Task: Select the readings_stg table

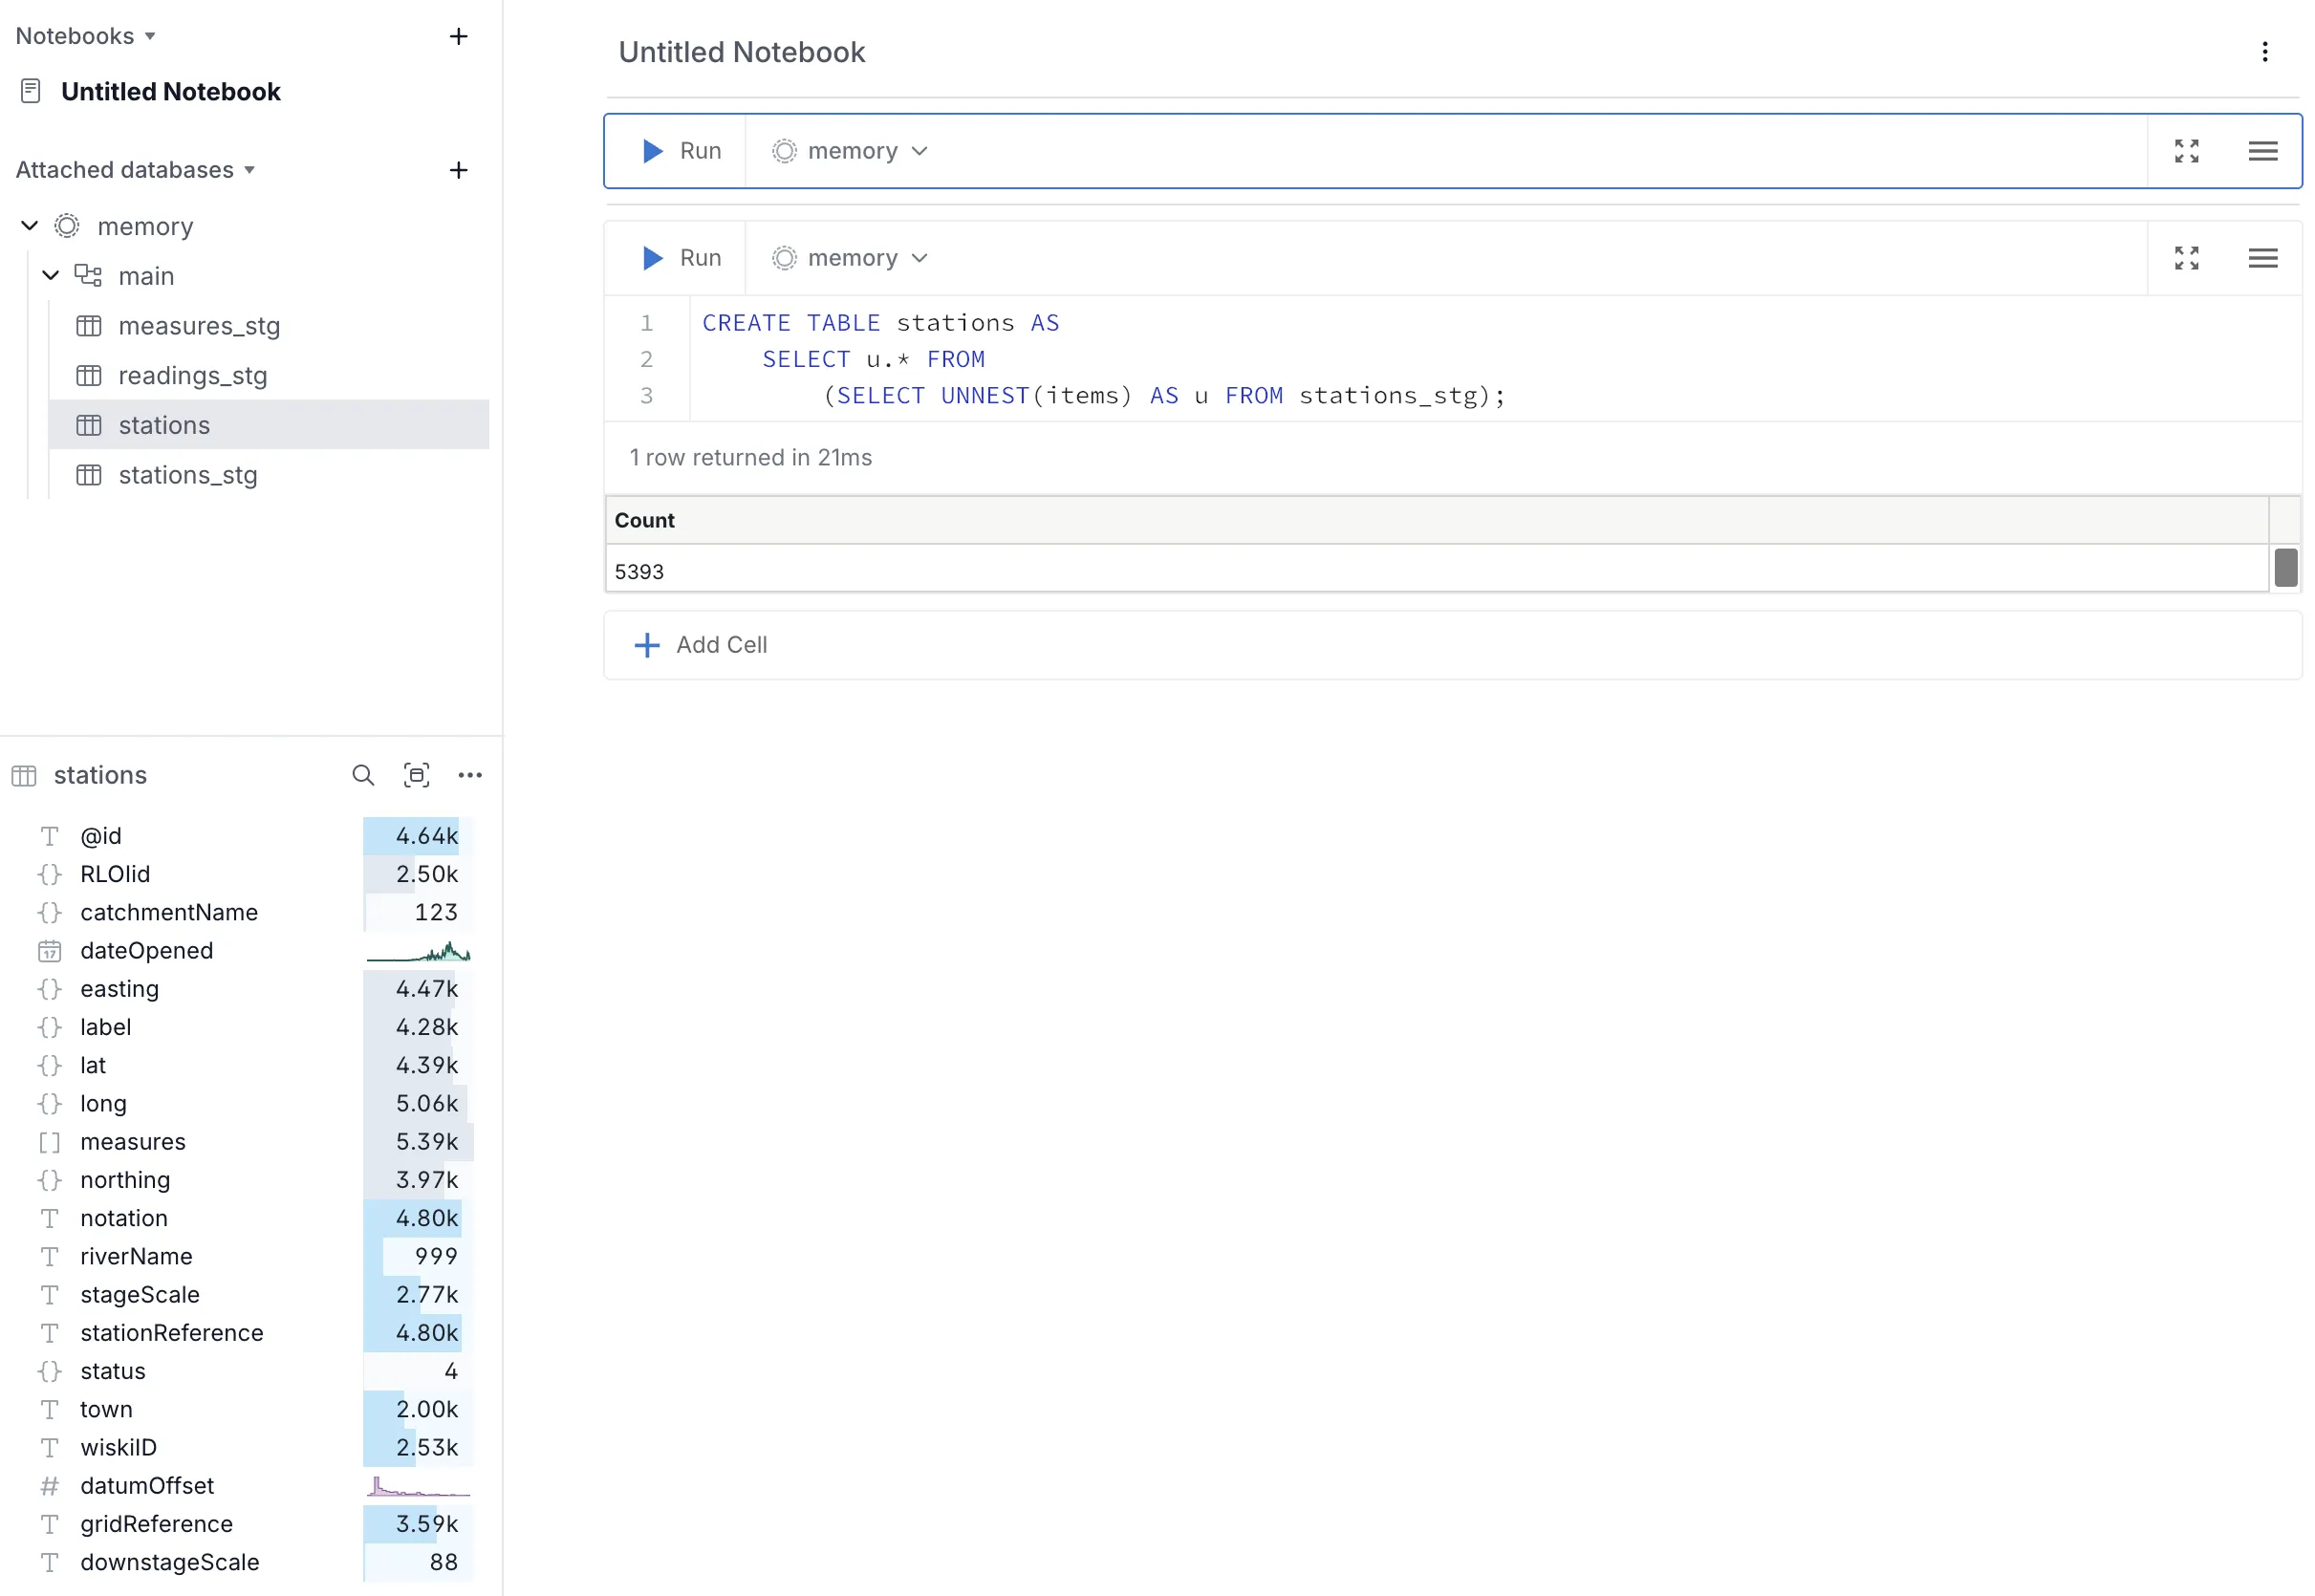Action: coord(192,376)
